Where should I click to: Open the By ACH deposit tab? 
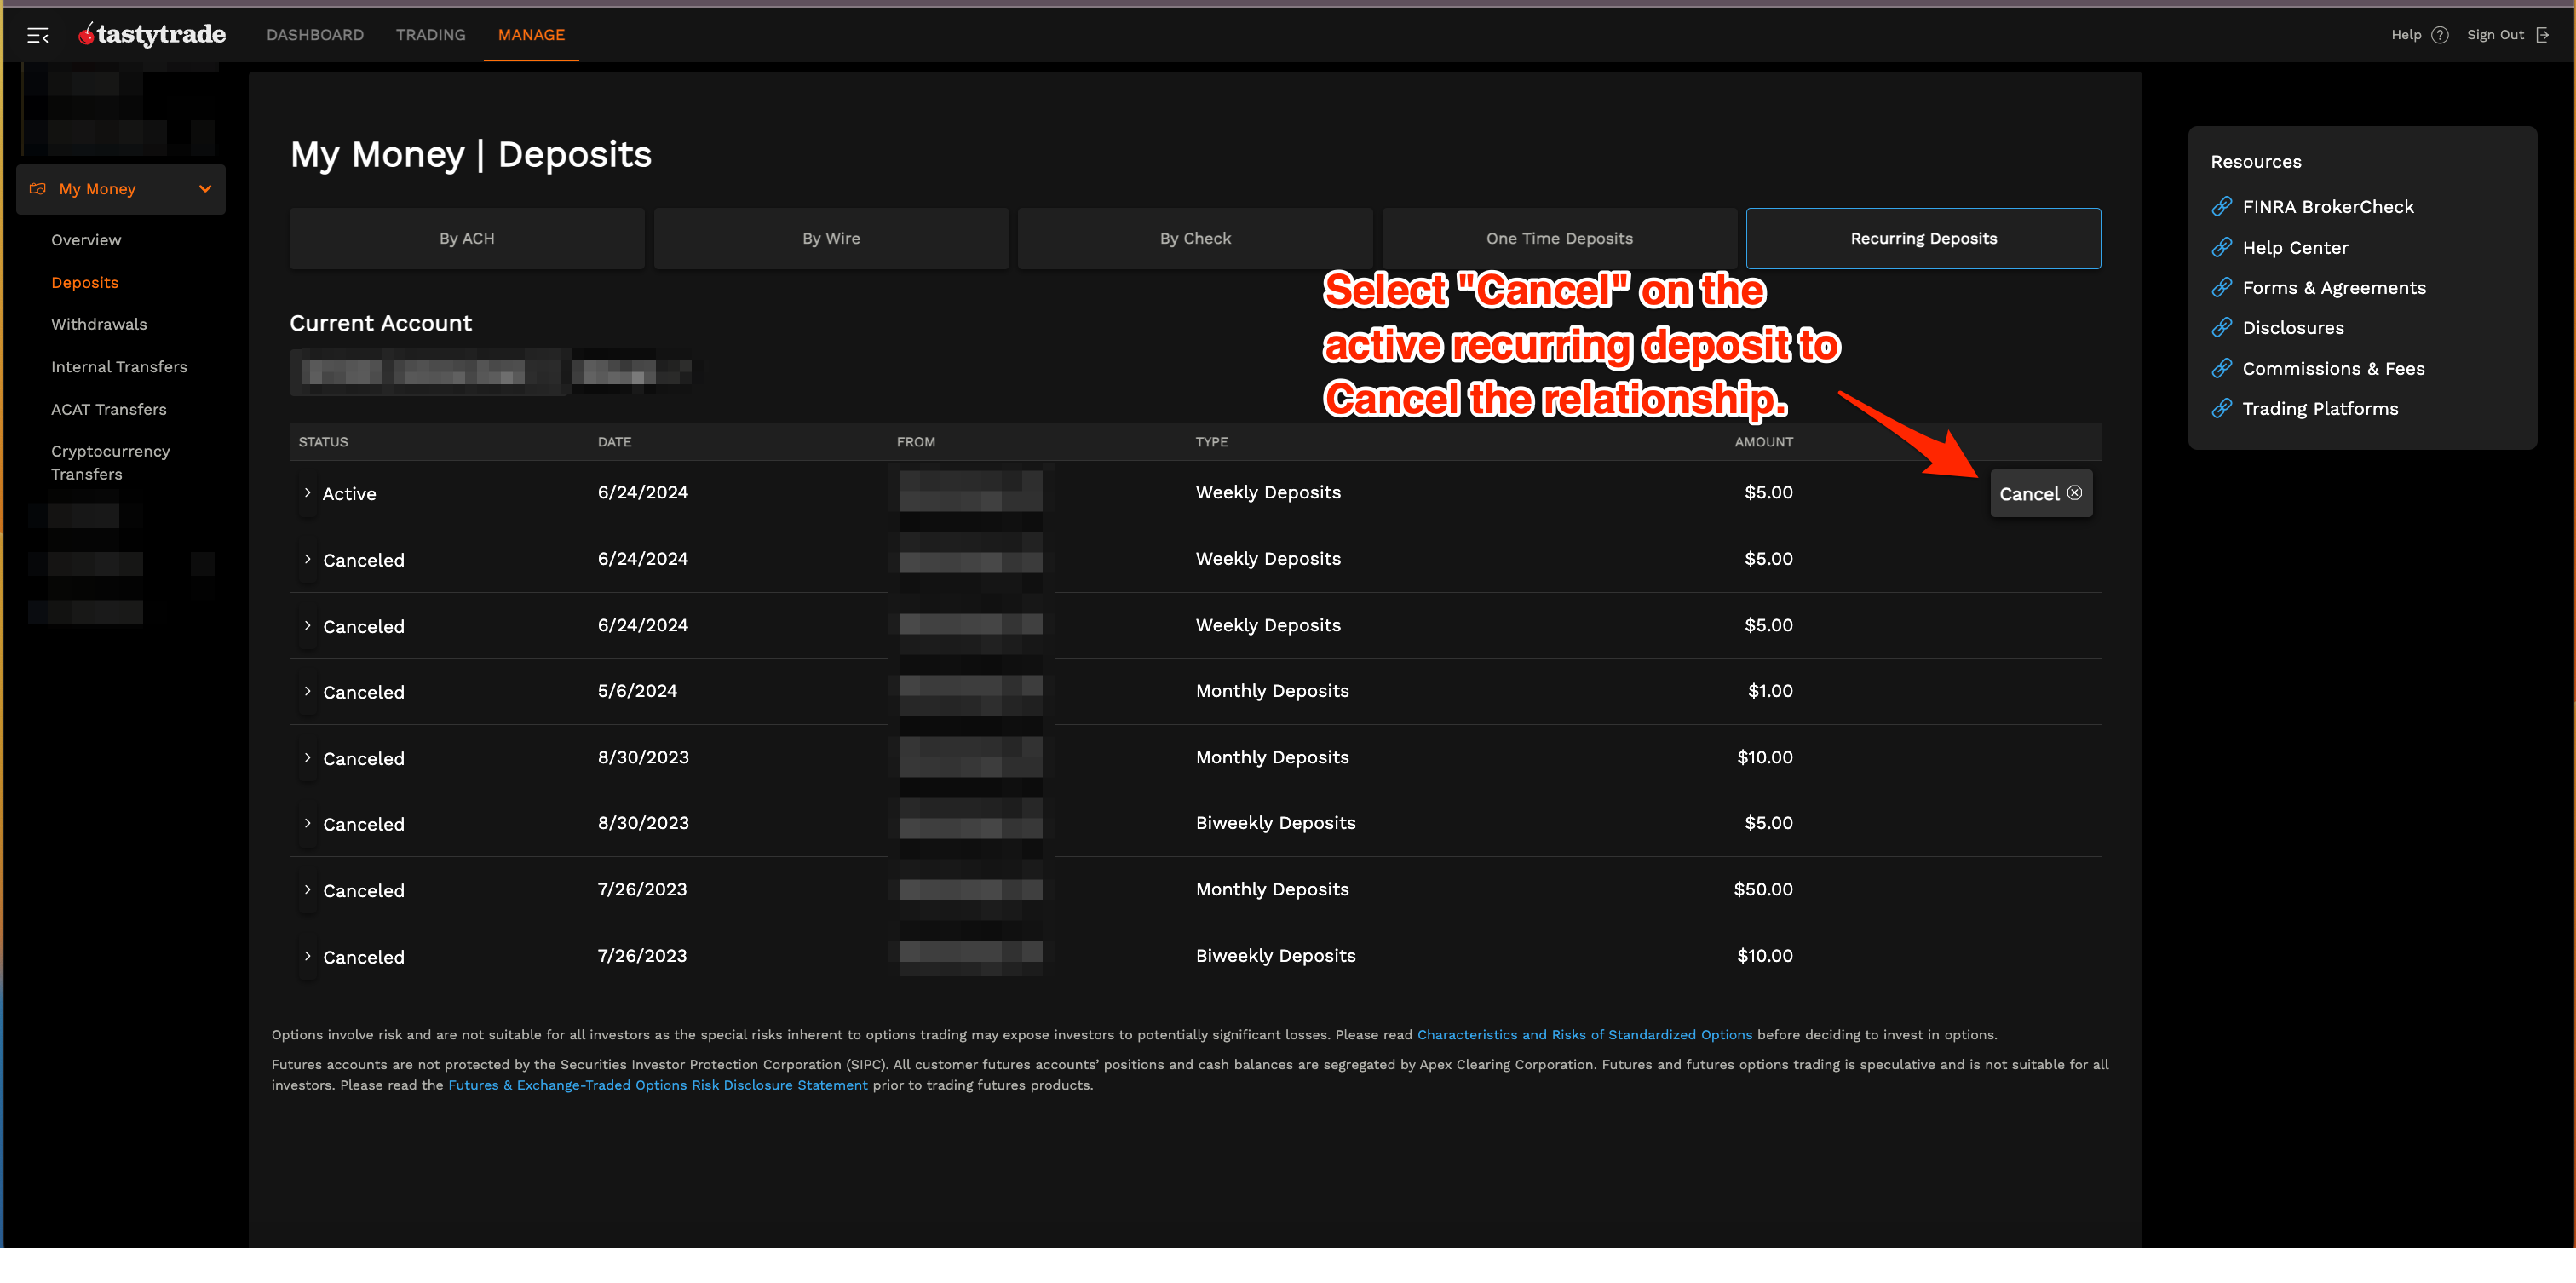coord(466,238)
